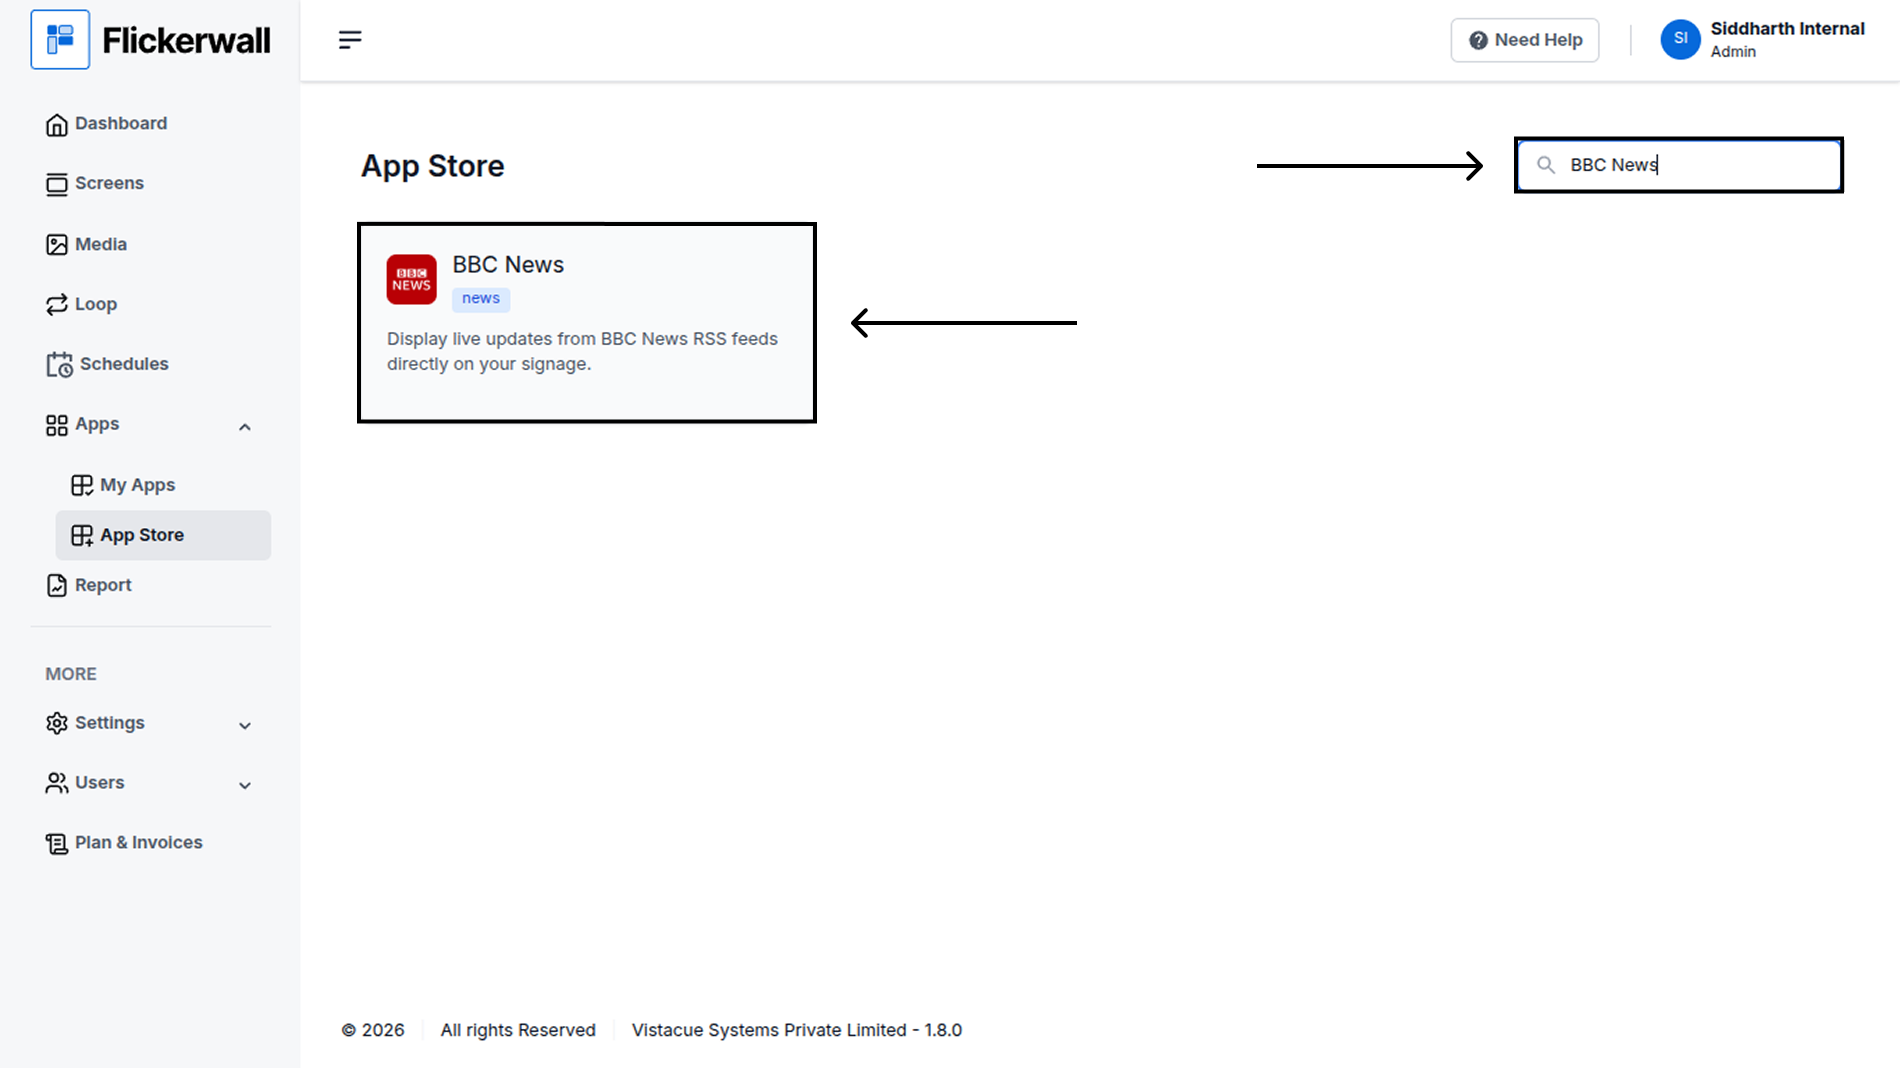Open the Siddharth Internal account name
The height and width of the screenshot is (1068, 1900).
[1787, 28]
